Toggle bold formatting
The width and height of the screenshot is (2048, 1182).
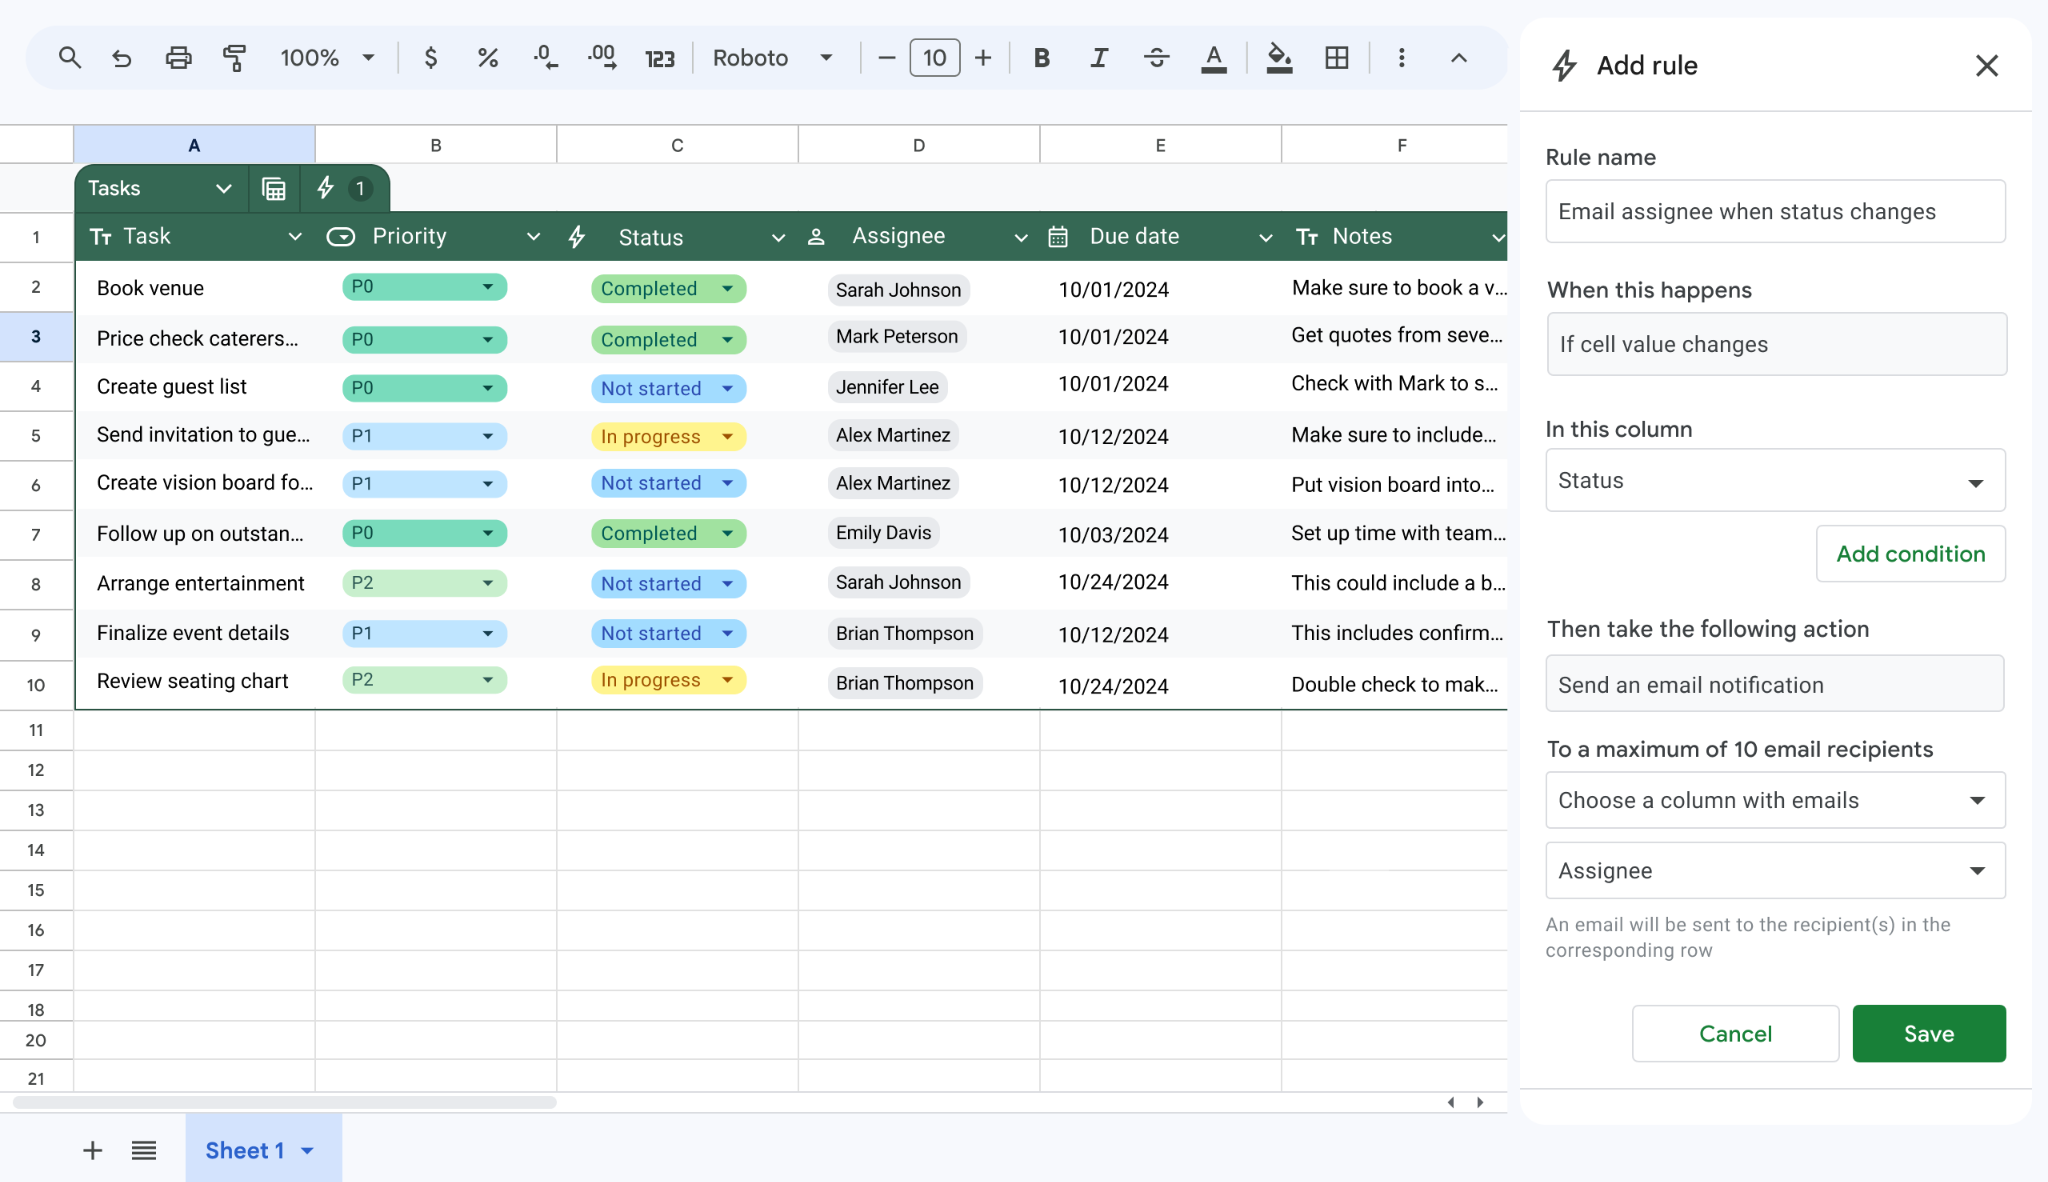(1041, 58)
